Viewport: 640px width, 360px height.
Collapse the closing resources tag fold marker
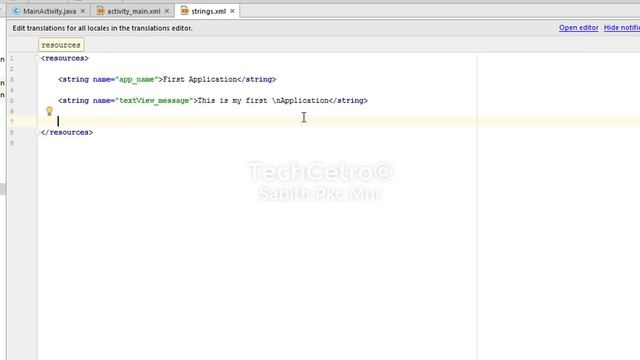coord(37,133)
